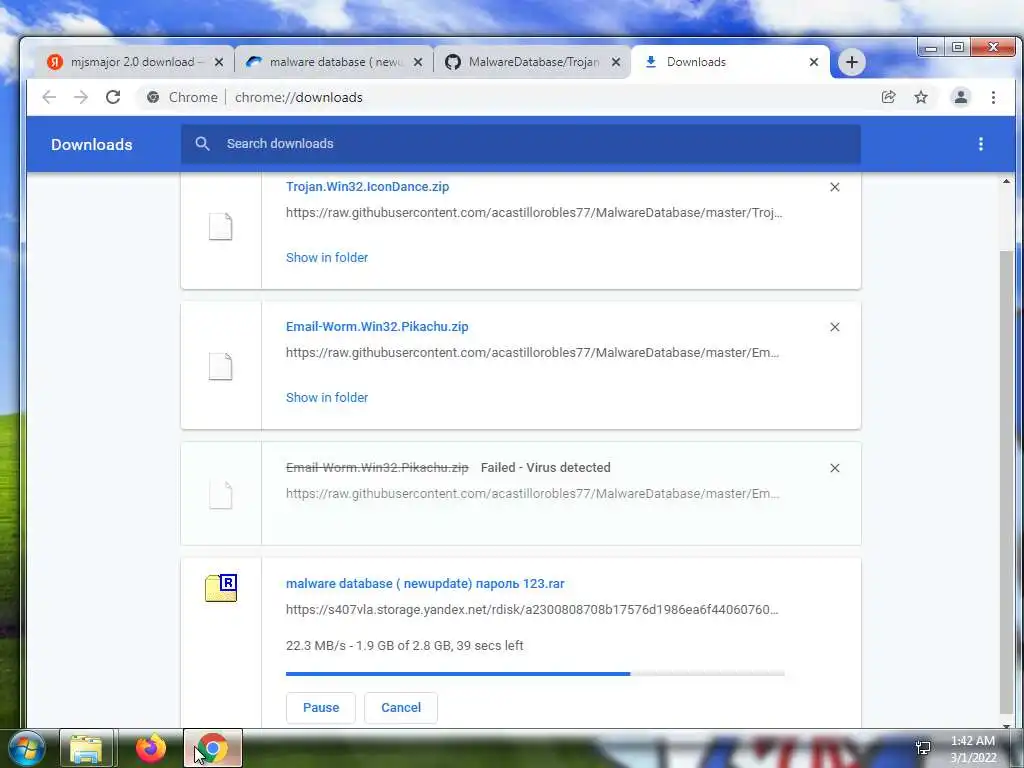Share this page icon
The image size is (1024, 768).
888,97
